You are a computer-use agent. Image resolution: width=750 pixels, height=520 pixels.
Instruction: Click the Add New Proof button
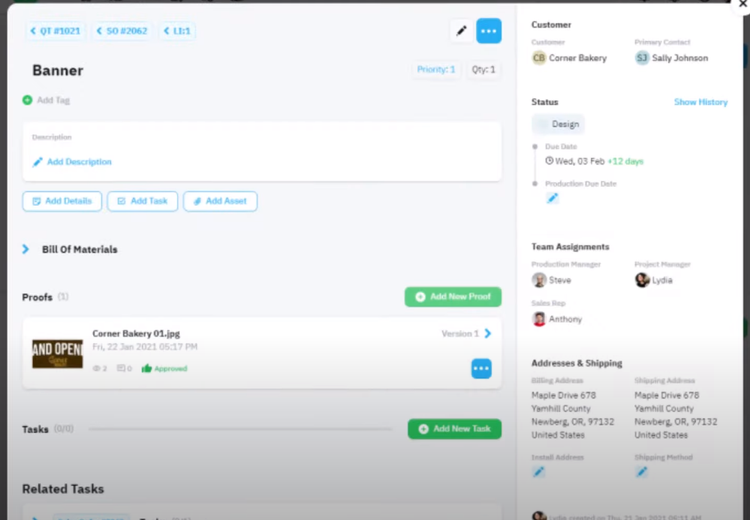[453, 297]
